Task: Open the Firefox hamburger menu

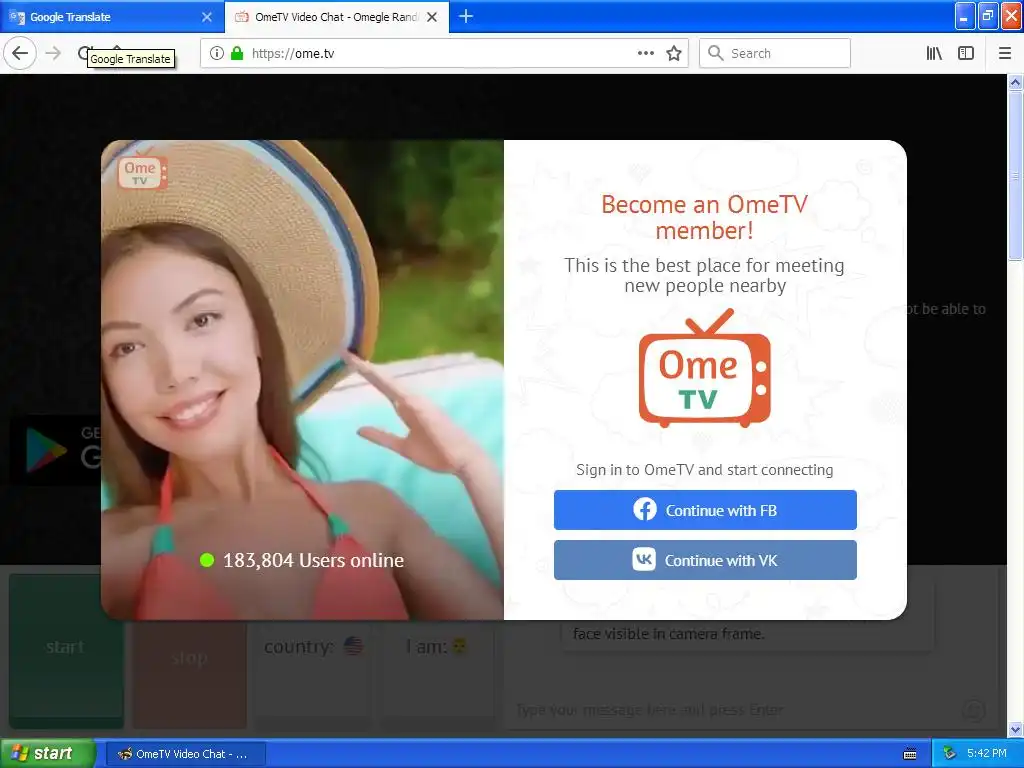Action: click(1005, 53)
